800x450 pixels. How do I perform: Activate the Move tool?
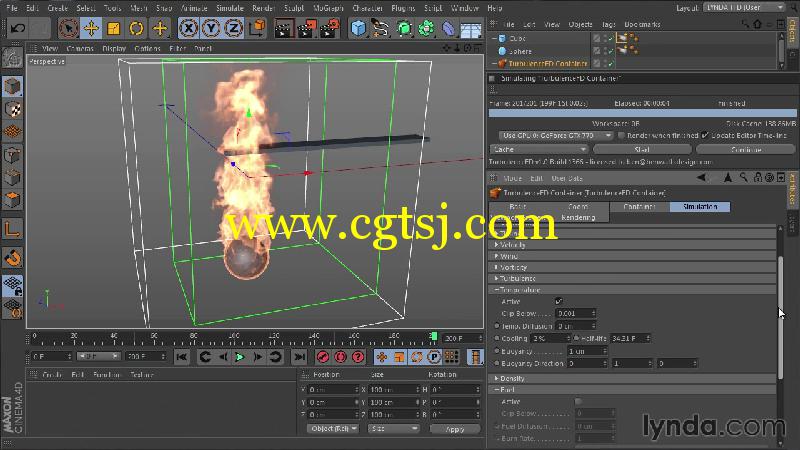click(91, 28)
